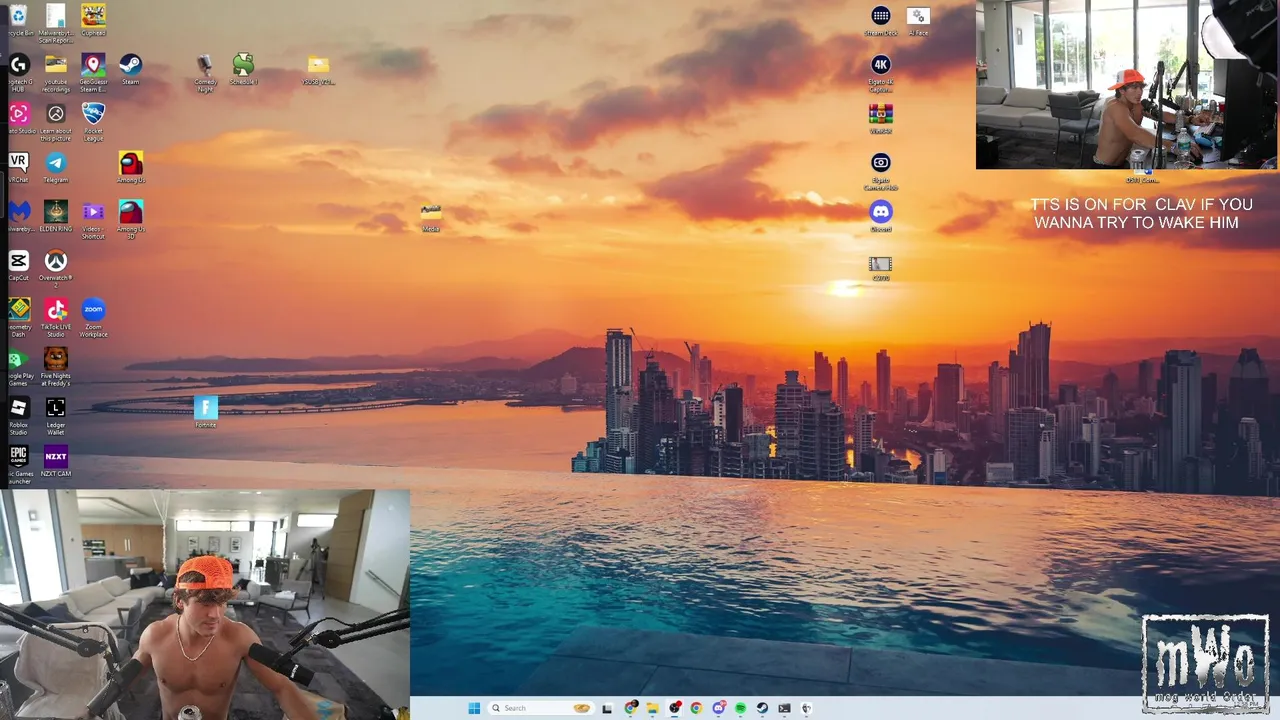
Task: Open Discord from the taskbar
Action: [x=718, y=708]
